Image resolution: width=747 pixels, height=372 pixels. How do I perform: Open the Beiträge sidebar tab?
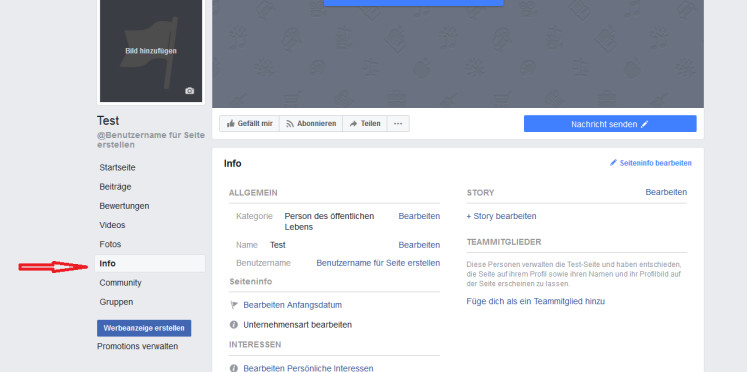pyautogui.click(x=115, y=187)
